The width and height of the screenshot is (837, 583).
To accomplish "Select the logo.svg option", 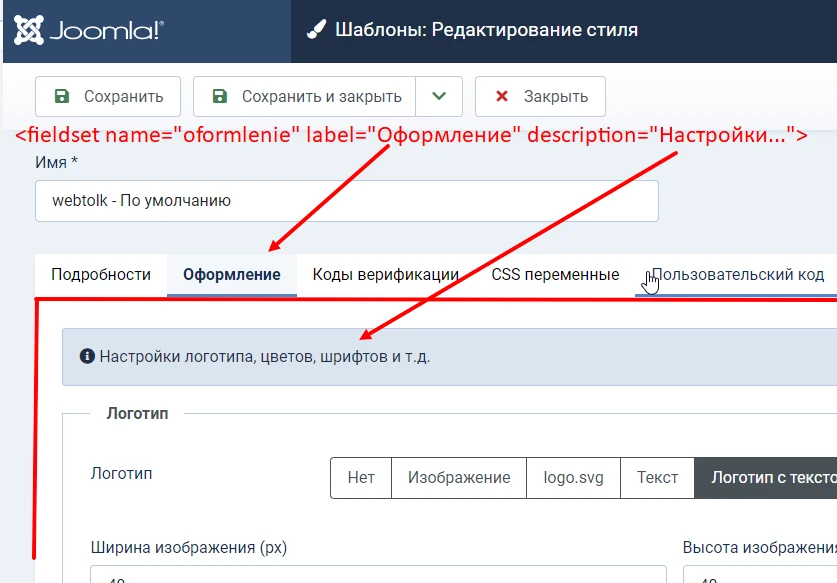I will pyautogui.click(x=573, y=478).
